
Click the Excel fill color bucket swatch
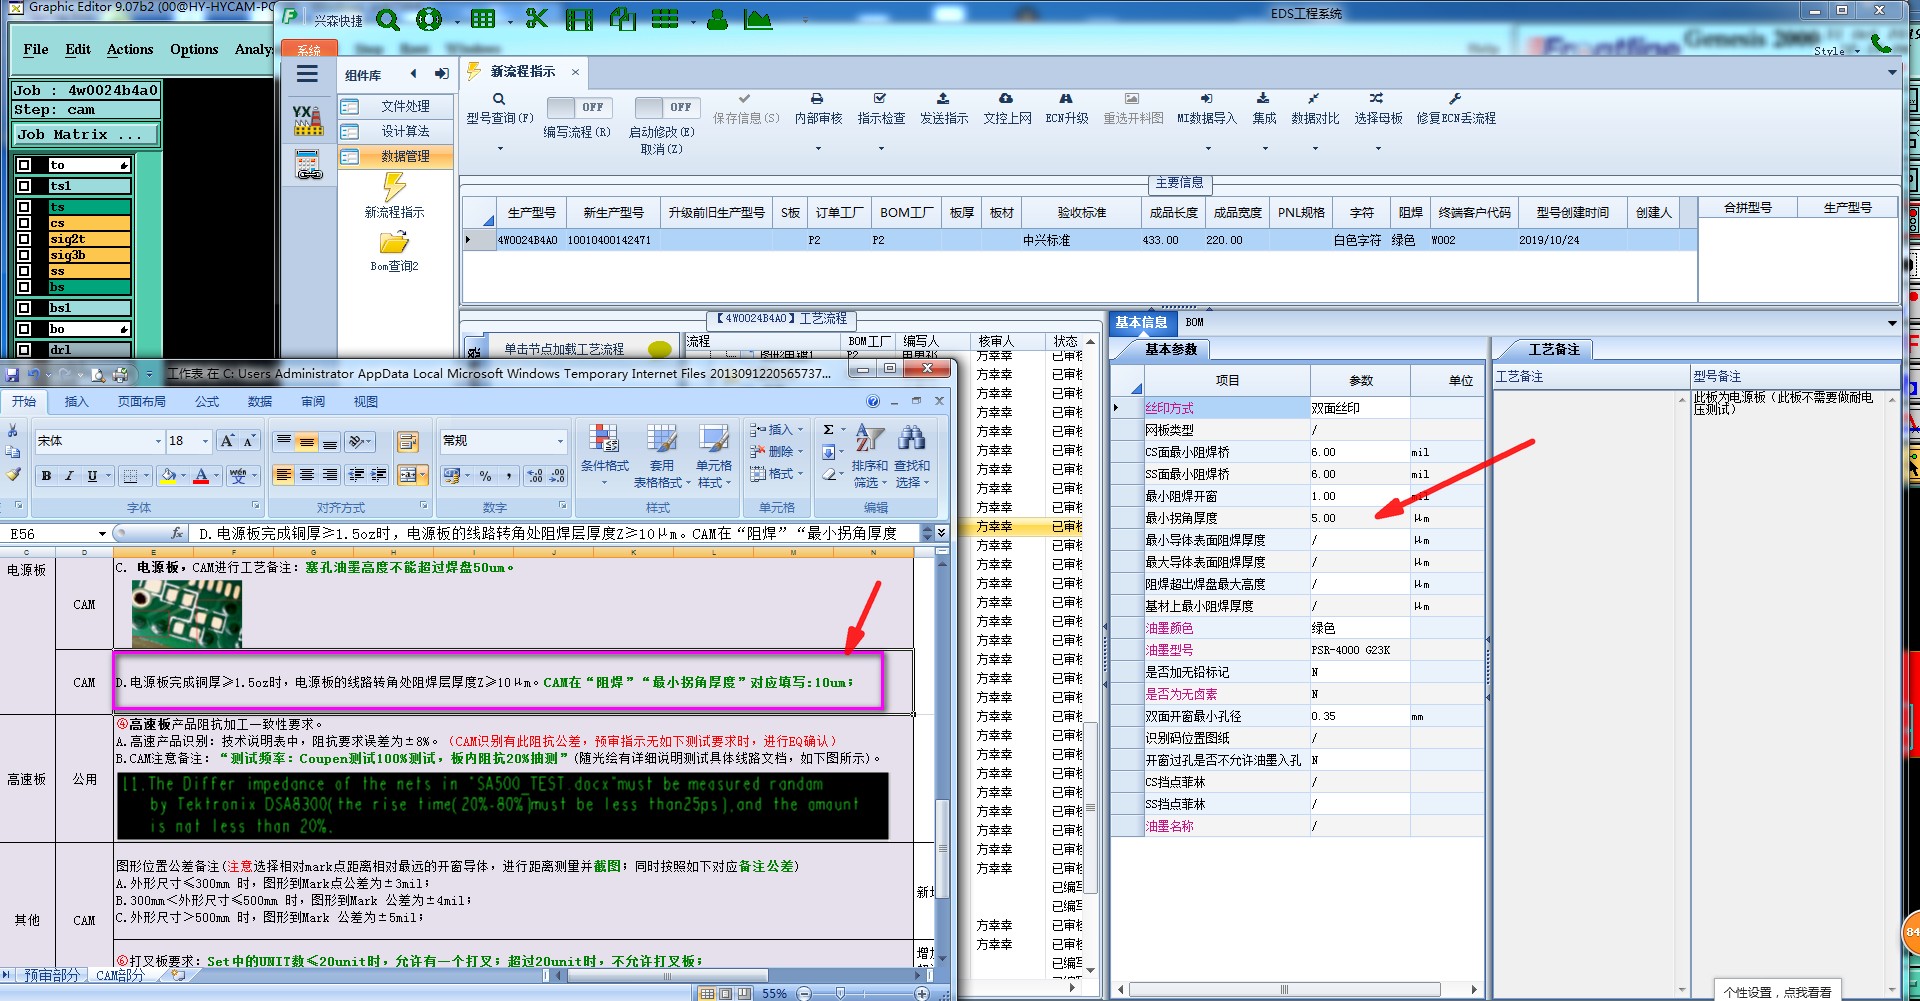(x=168, y=476)
